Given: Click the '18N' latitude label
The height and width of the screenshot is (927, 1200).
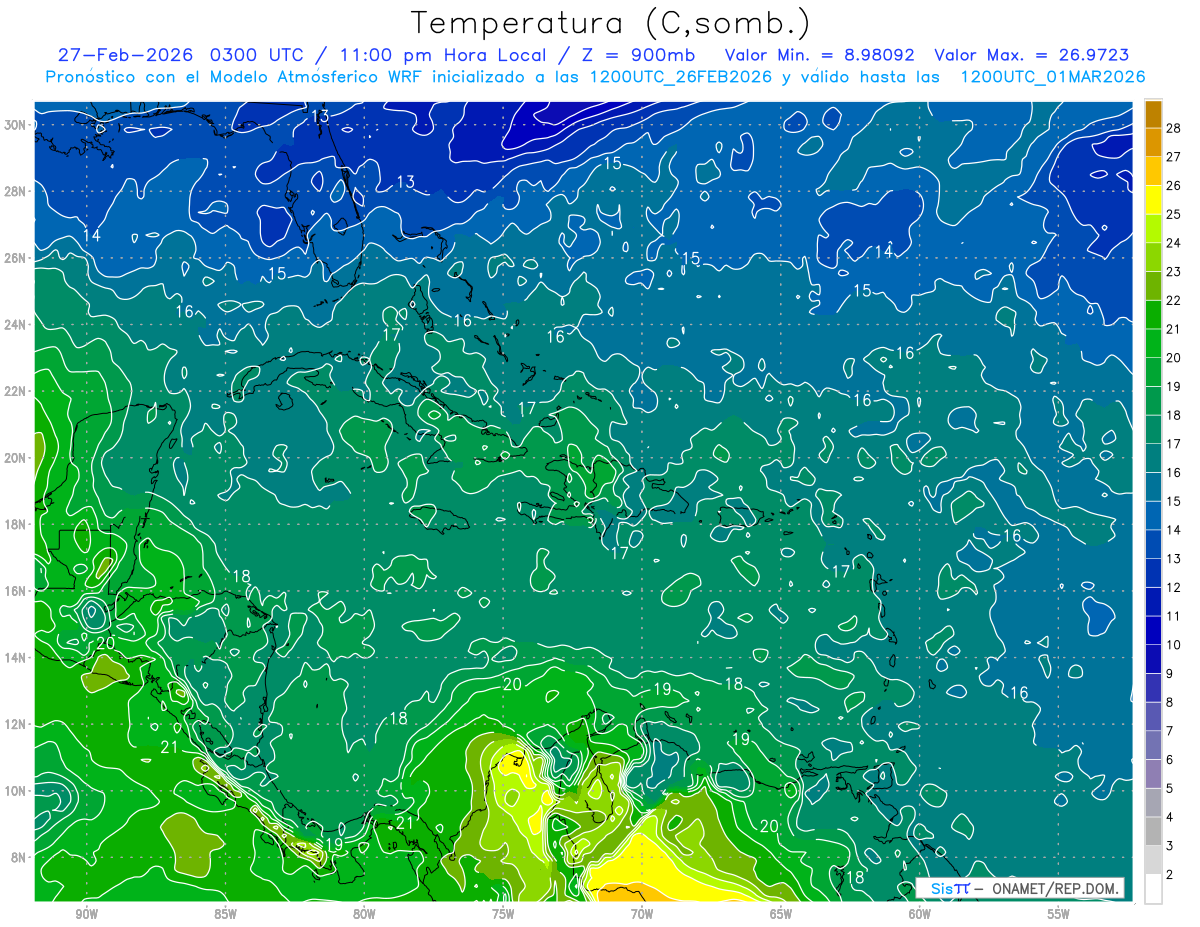Looking at the screenshot, I should click(17, 524).
